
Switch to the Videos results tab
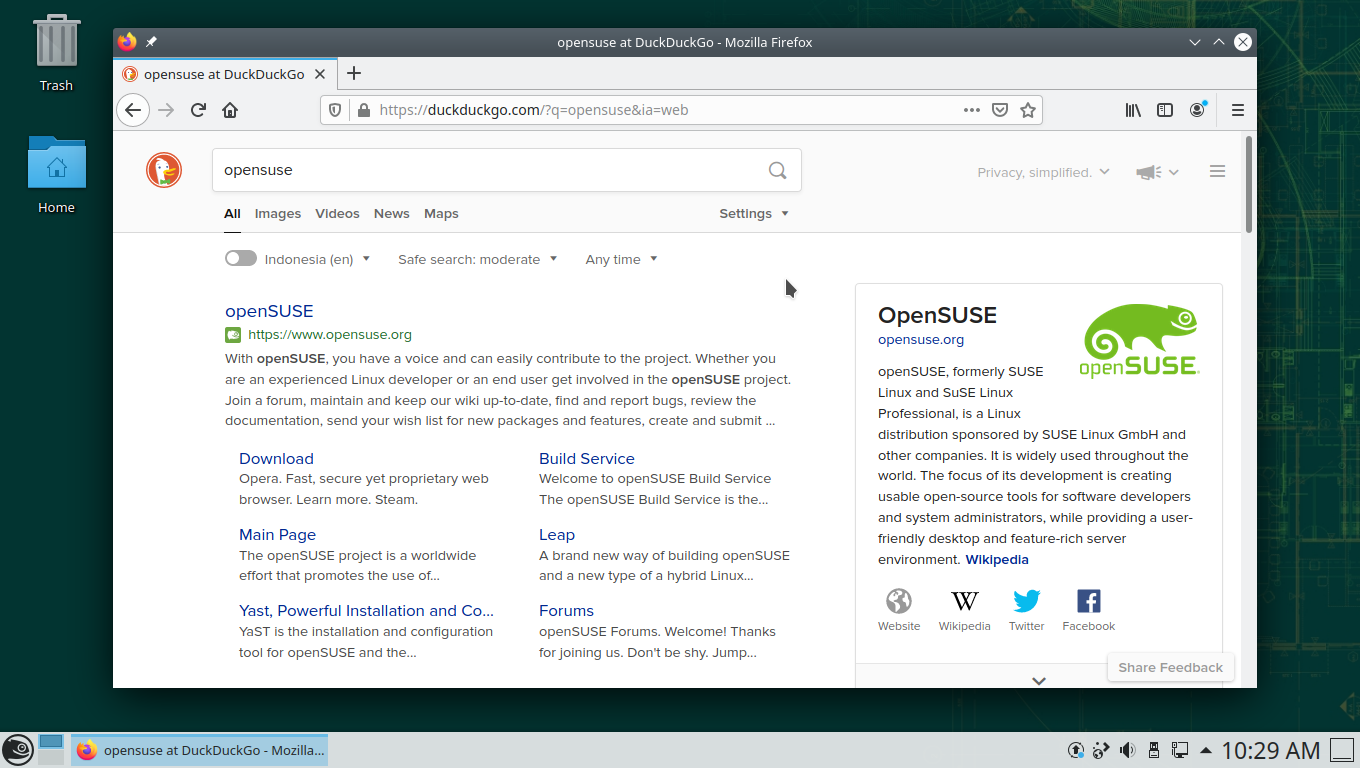click(337, 214)
